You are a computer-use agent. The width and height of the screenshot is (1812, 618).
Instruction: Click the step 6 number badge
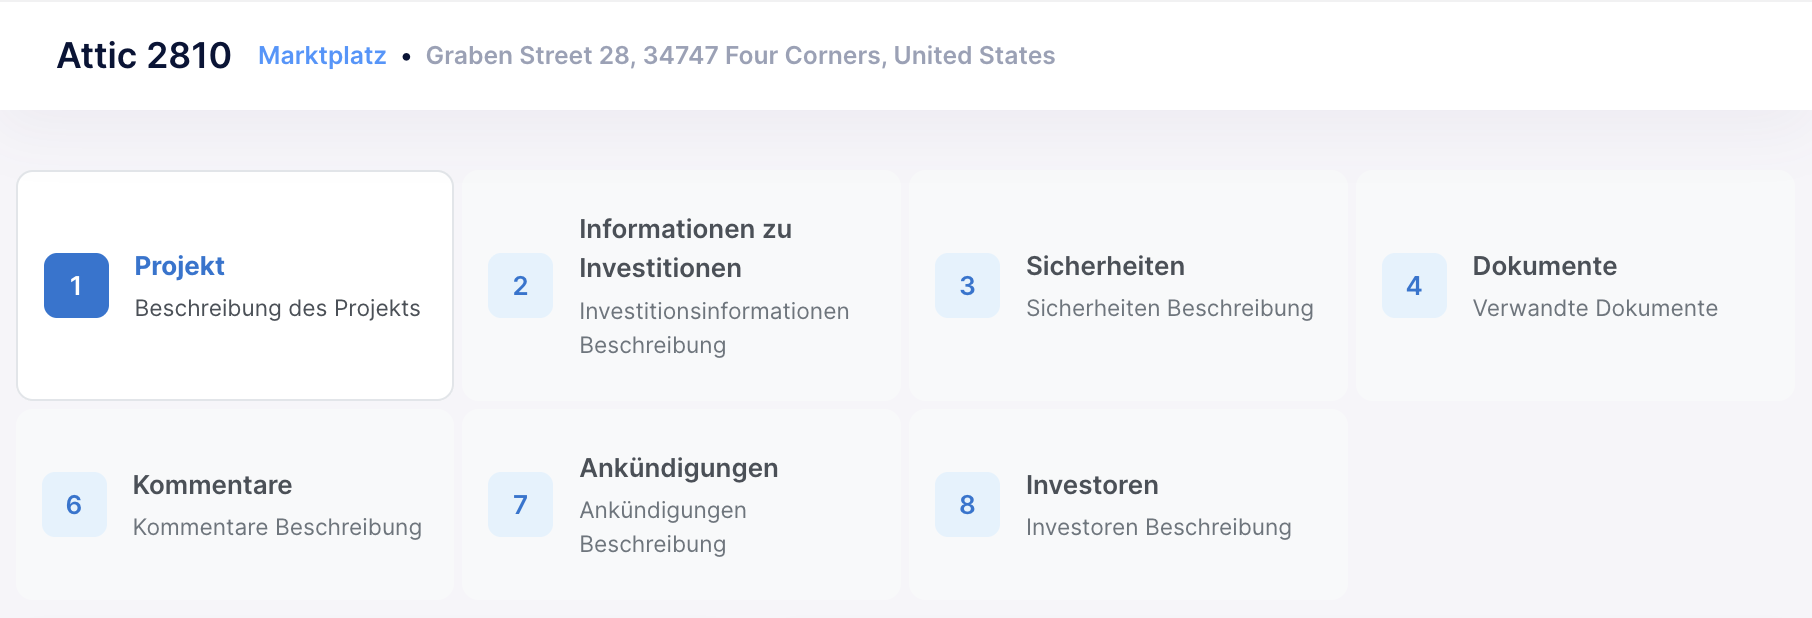point(74,504)
